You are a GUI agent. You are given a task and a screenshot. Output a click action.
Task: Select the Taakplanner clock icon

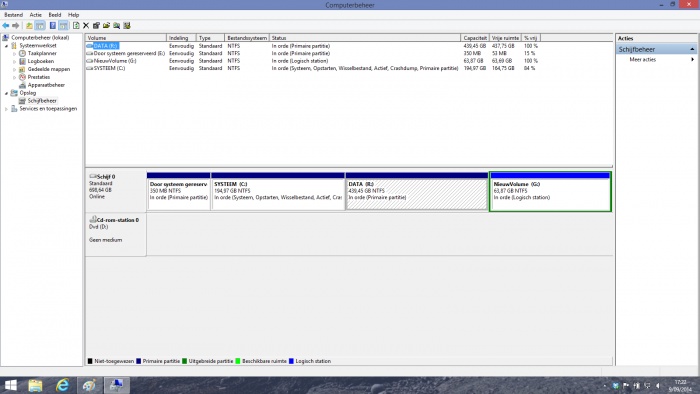click(22, 53)
